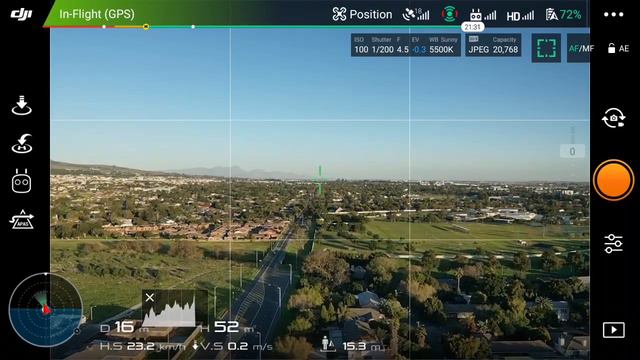Tap the DJI logo home icon
The width and height of the screenshot is (640, 360).
click(x=21, y=14)
